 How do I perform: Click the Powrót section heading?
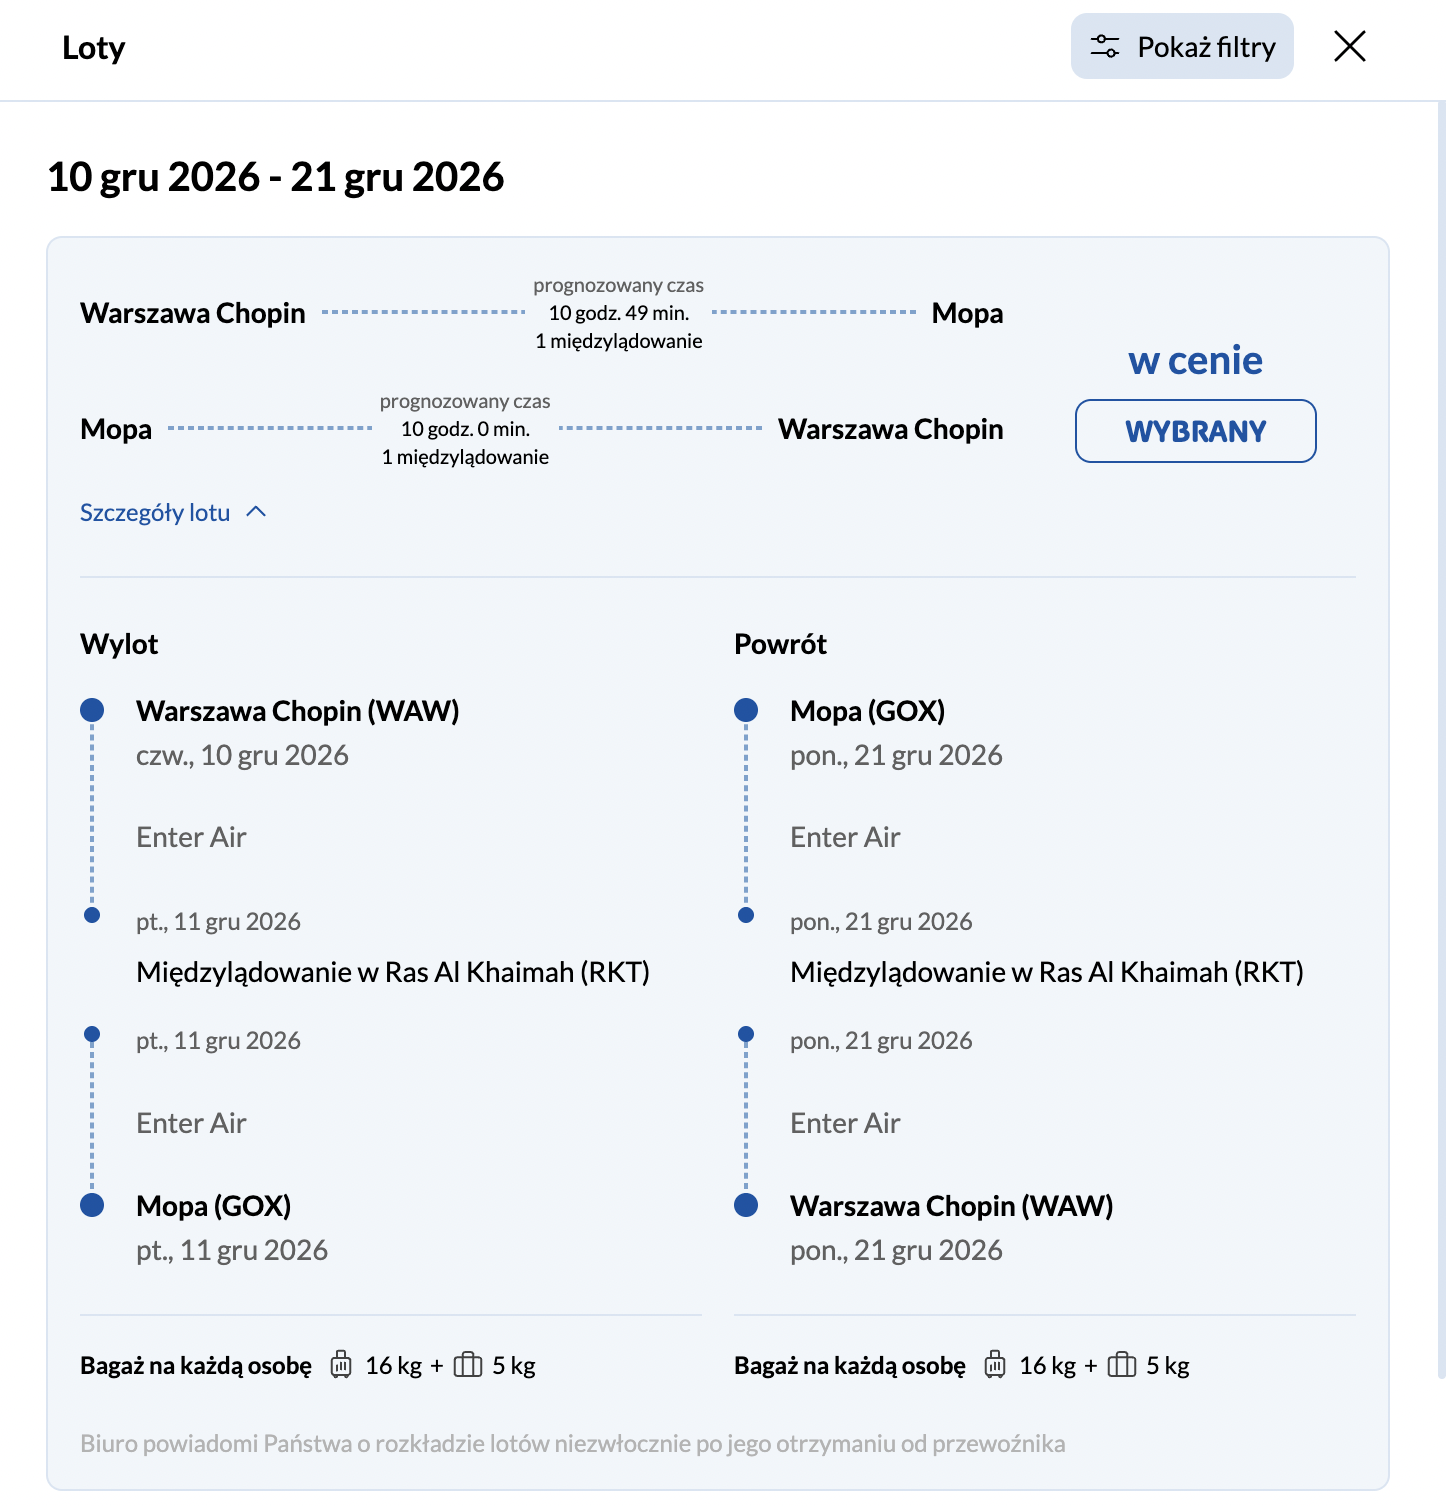click(x=780, y=644)
